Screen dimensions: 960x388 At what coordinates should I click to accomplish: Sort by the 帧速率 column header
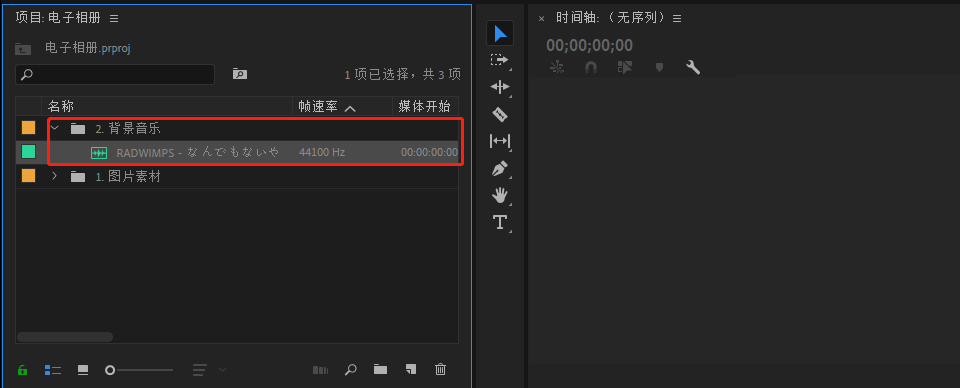click(x=342, y=106)
